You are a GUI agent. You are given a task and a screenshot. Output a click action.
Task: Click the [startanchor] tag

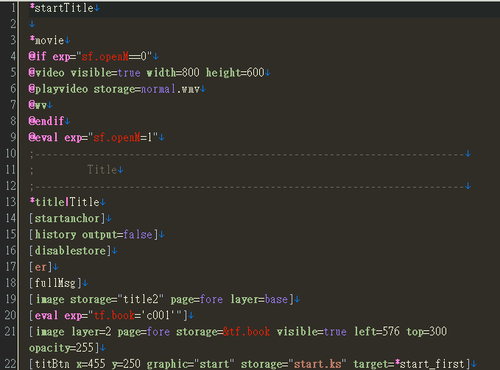[x=67, y=218]
